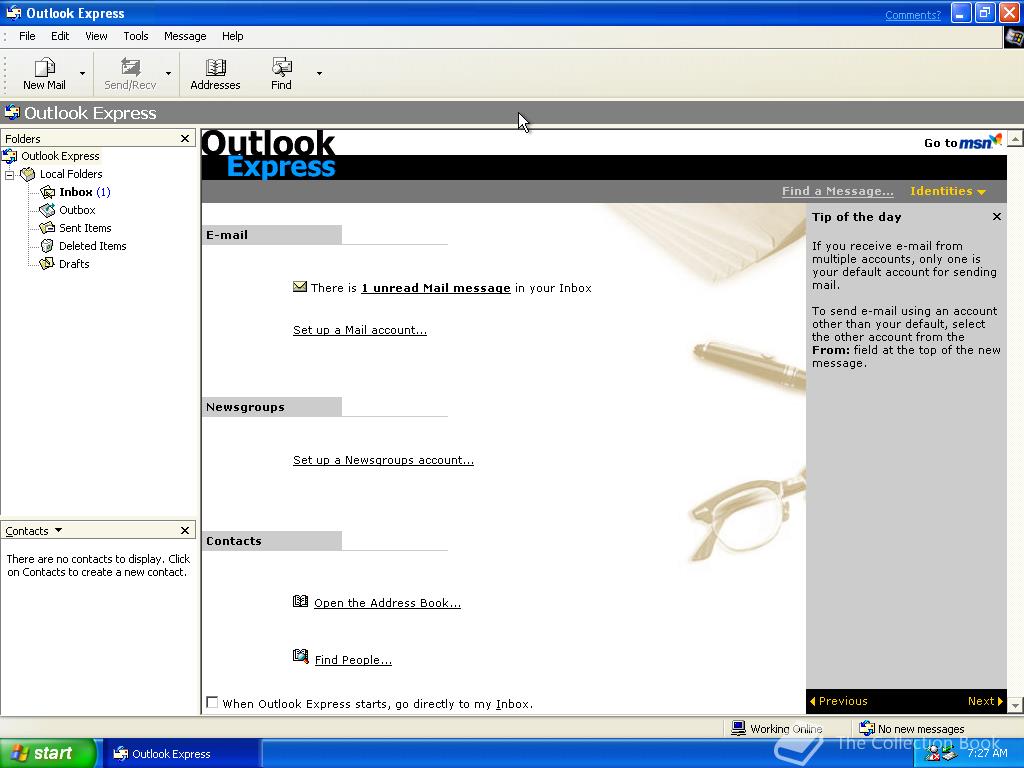Click the New Mail toolbar icon
The height and width of the screenshot is (768, 1024).
pos(44,67)
